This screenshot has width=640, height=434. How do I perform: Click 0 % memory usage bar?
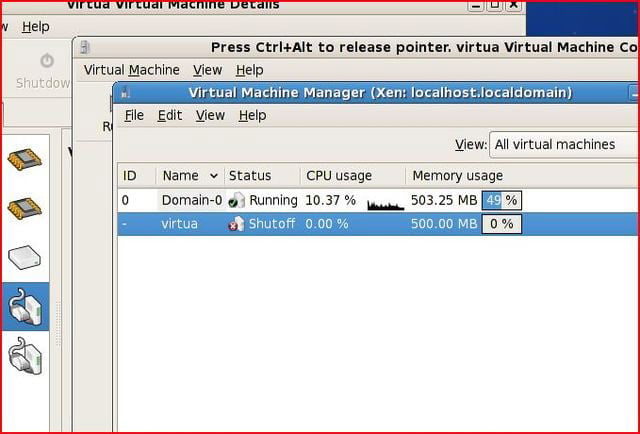[502, 224]
